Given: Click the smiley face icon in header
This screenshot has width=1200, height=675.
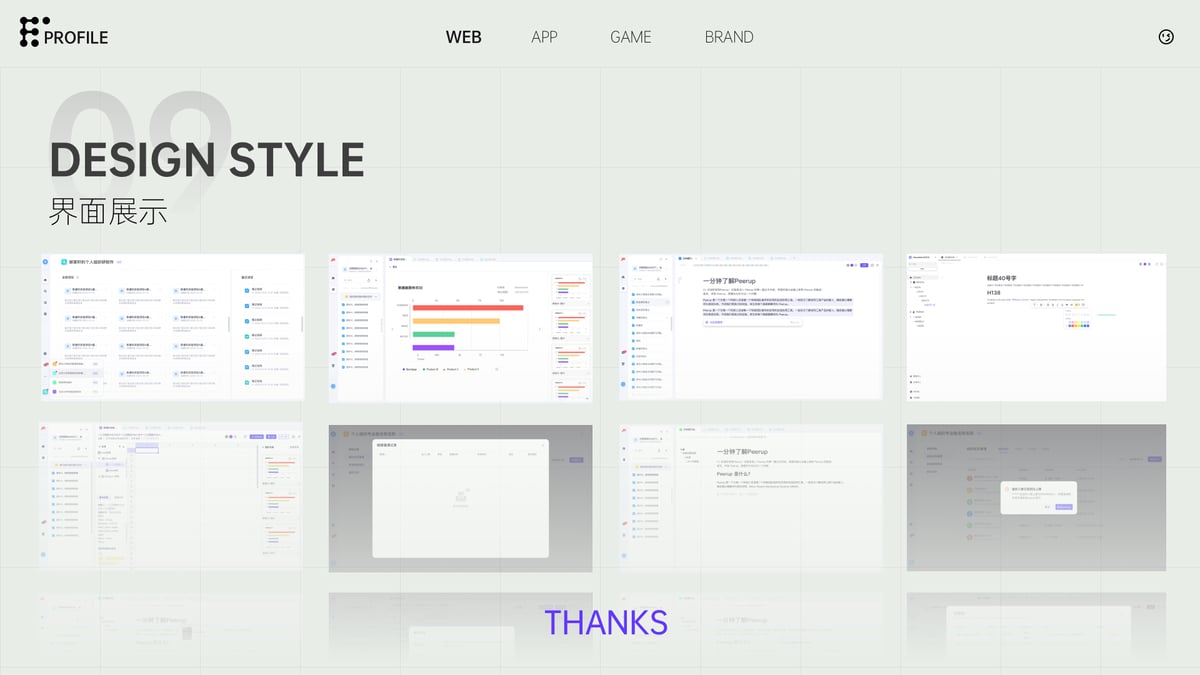Looking at the screenshot, I should click(x=1165, y=37).
